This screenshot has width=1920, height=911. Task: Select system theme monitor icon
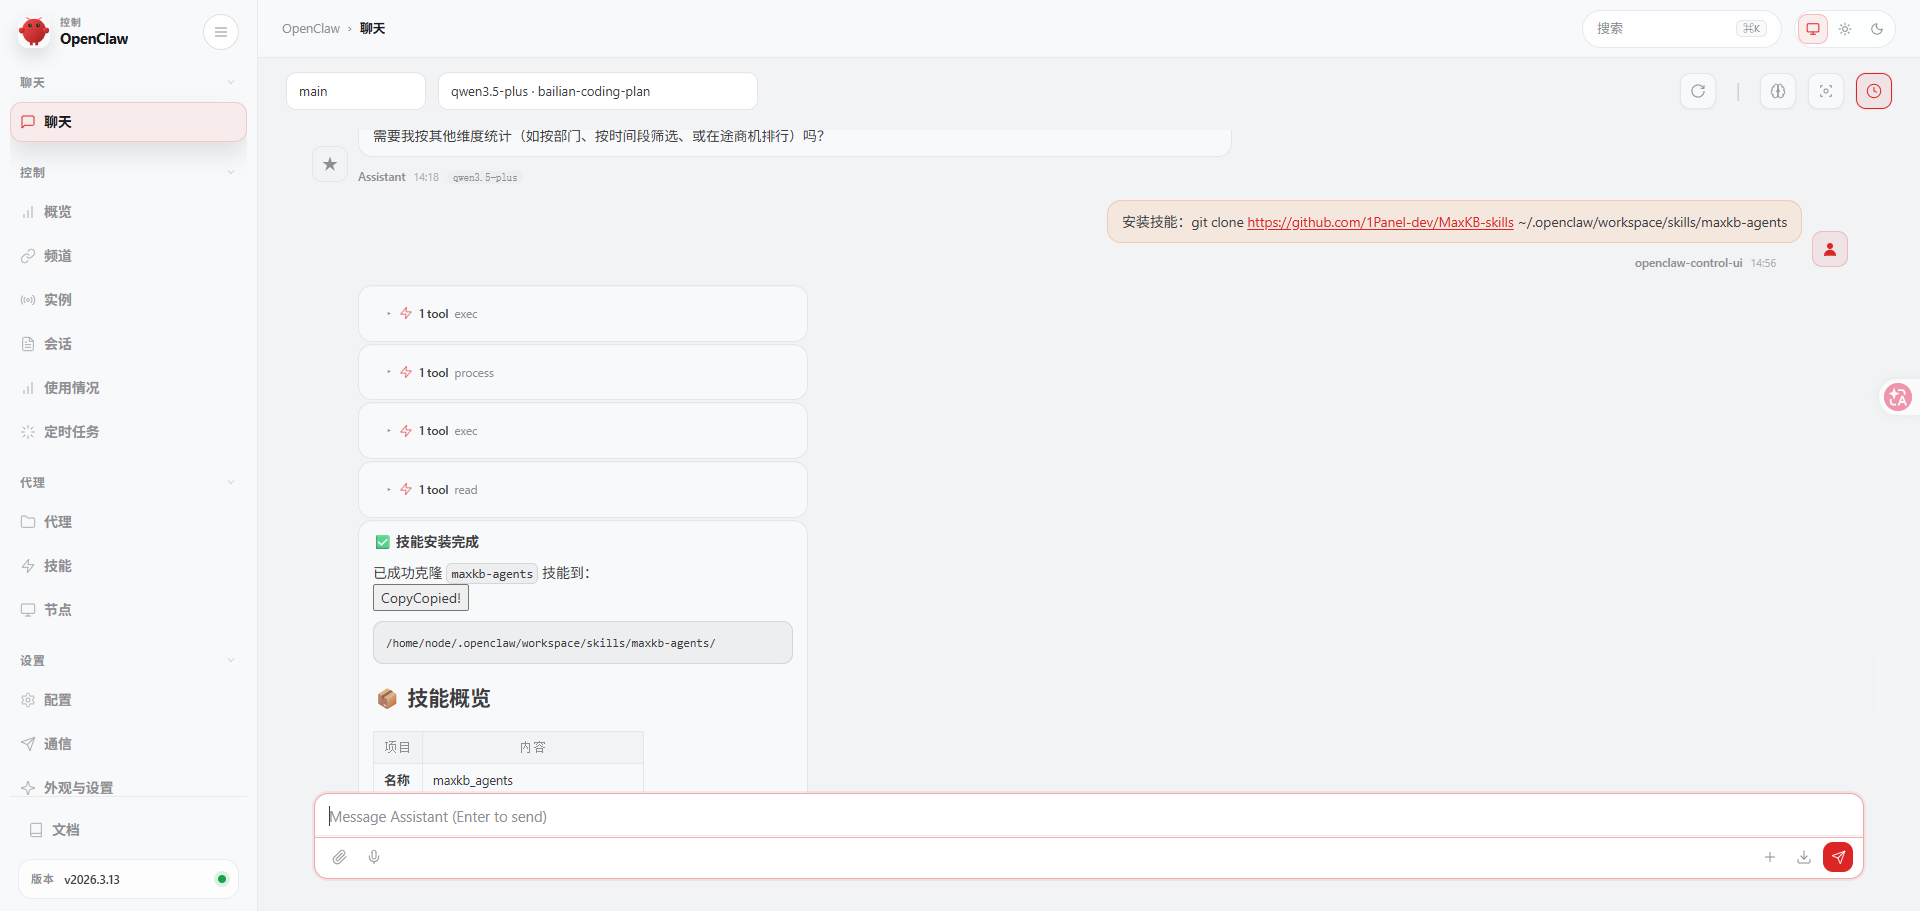pyautogui.click(x=1813, y=29)
